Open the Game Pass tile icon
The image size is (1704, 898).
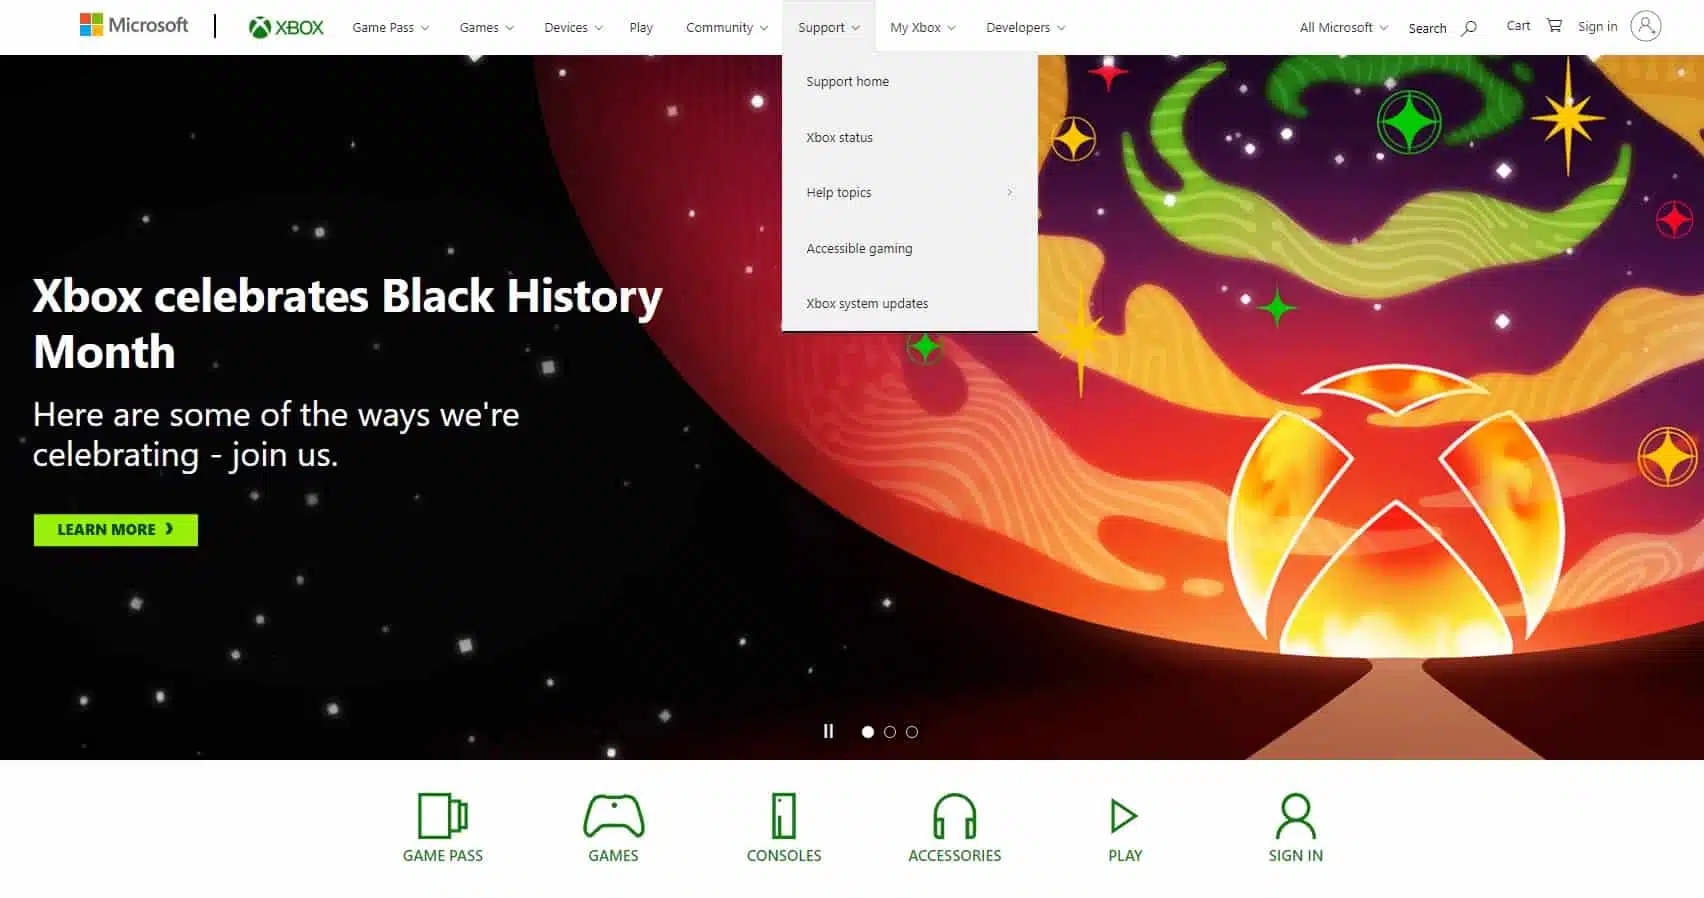pyautogui.click(x=442, y=815)
